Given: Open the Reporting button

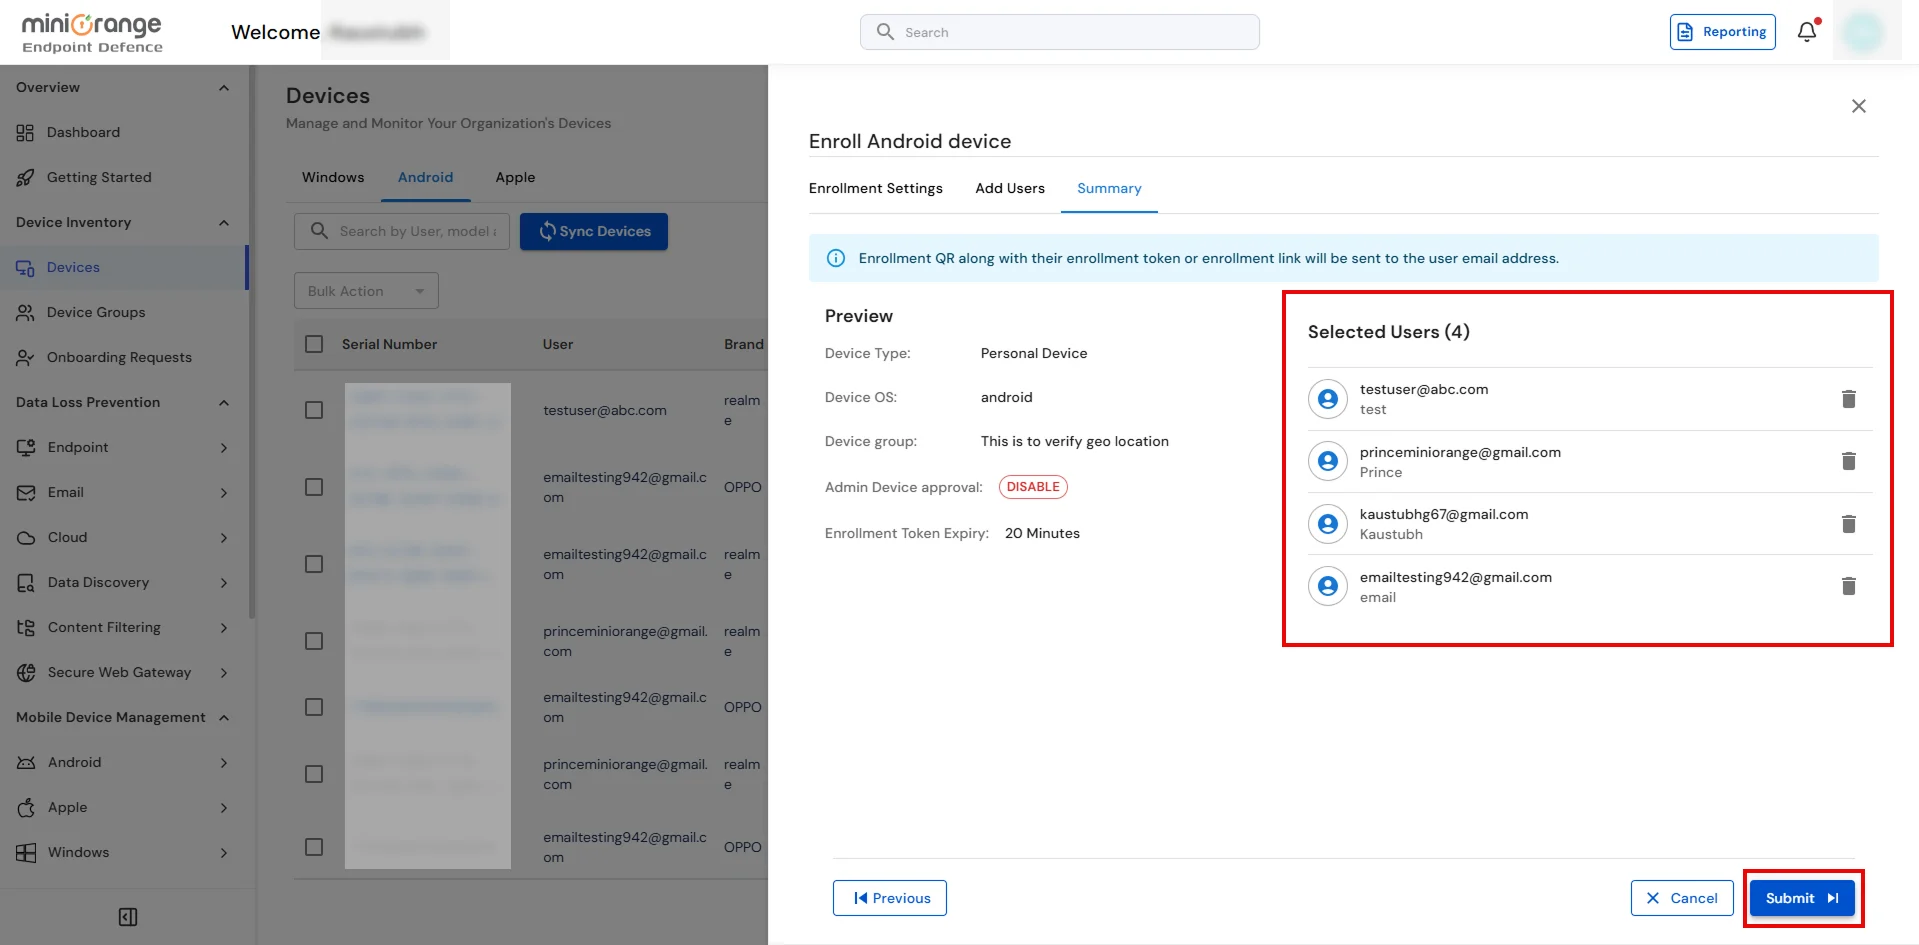Looking at the screenshot, I should pos(1723,32).
